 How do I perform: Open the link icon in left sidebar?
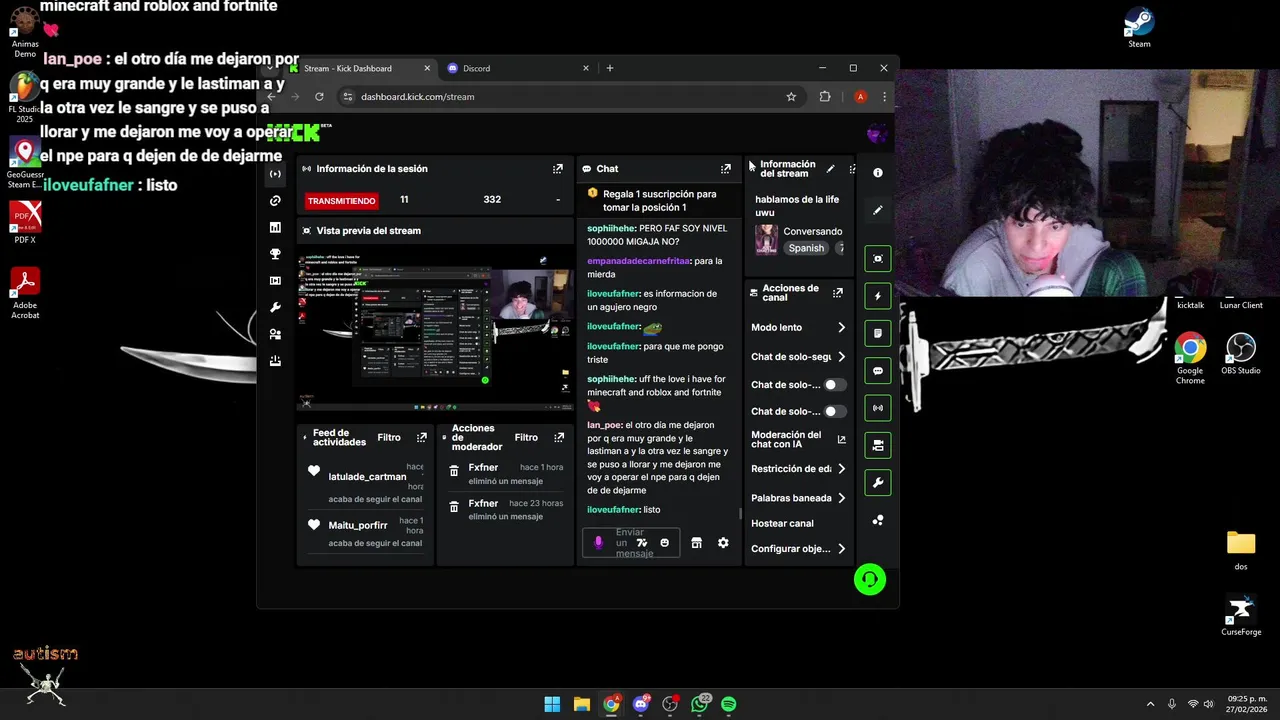click(275, 201)
